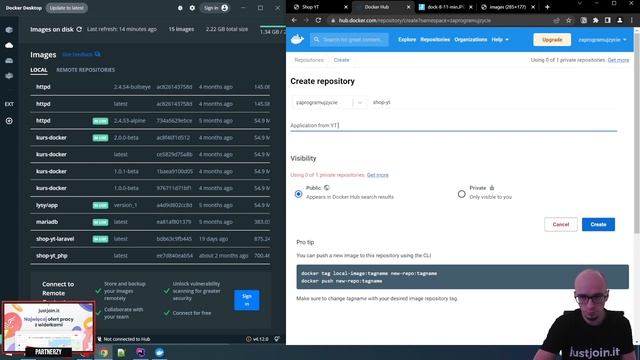Reload the Docker Hub page
Viewport: 640px width, 360px height.
click(318, 20)
